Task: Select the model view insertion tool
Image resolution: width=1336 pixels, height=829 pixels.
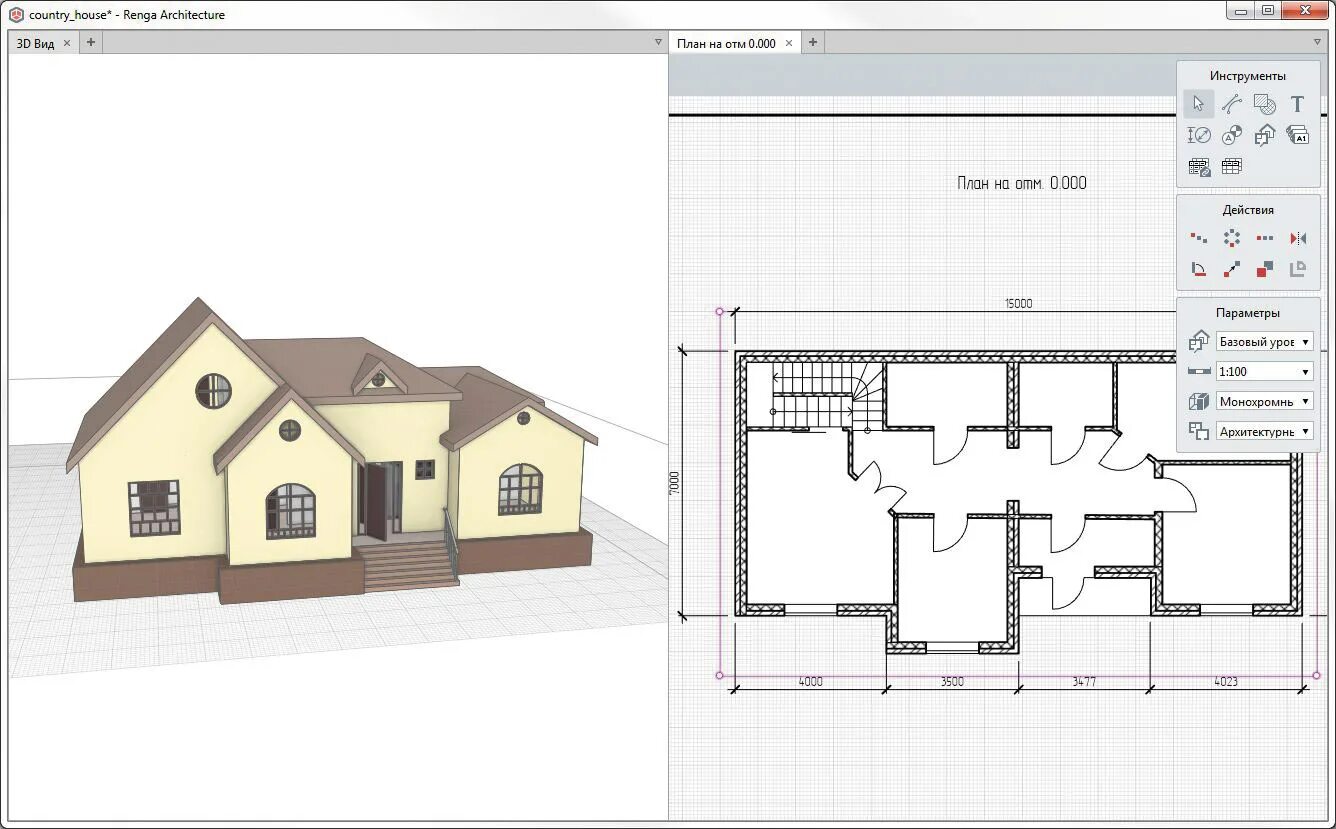Action: click(x=1265, y=135)
